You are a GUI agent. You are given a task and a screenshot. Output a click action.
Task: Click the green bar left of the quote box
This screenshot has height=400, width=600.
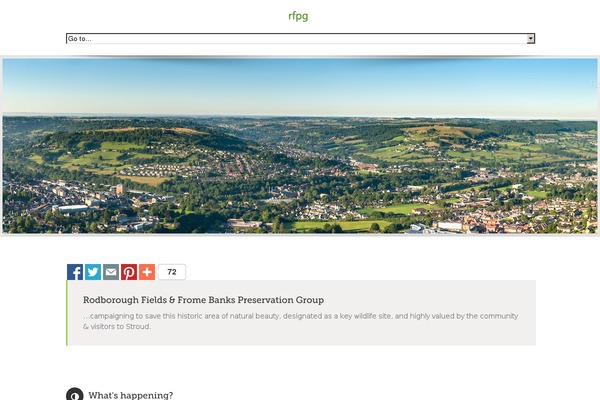pos(67,313)
